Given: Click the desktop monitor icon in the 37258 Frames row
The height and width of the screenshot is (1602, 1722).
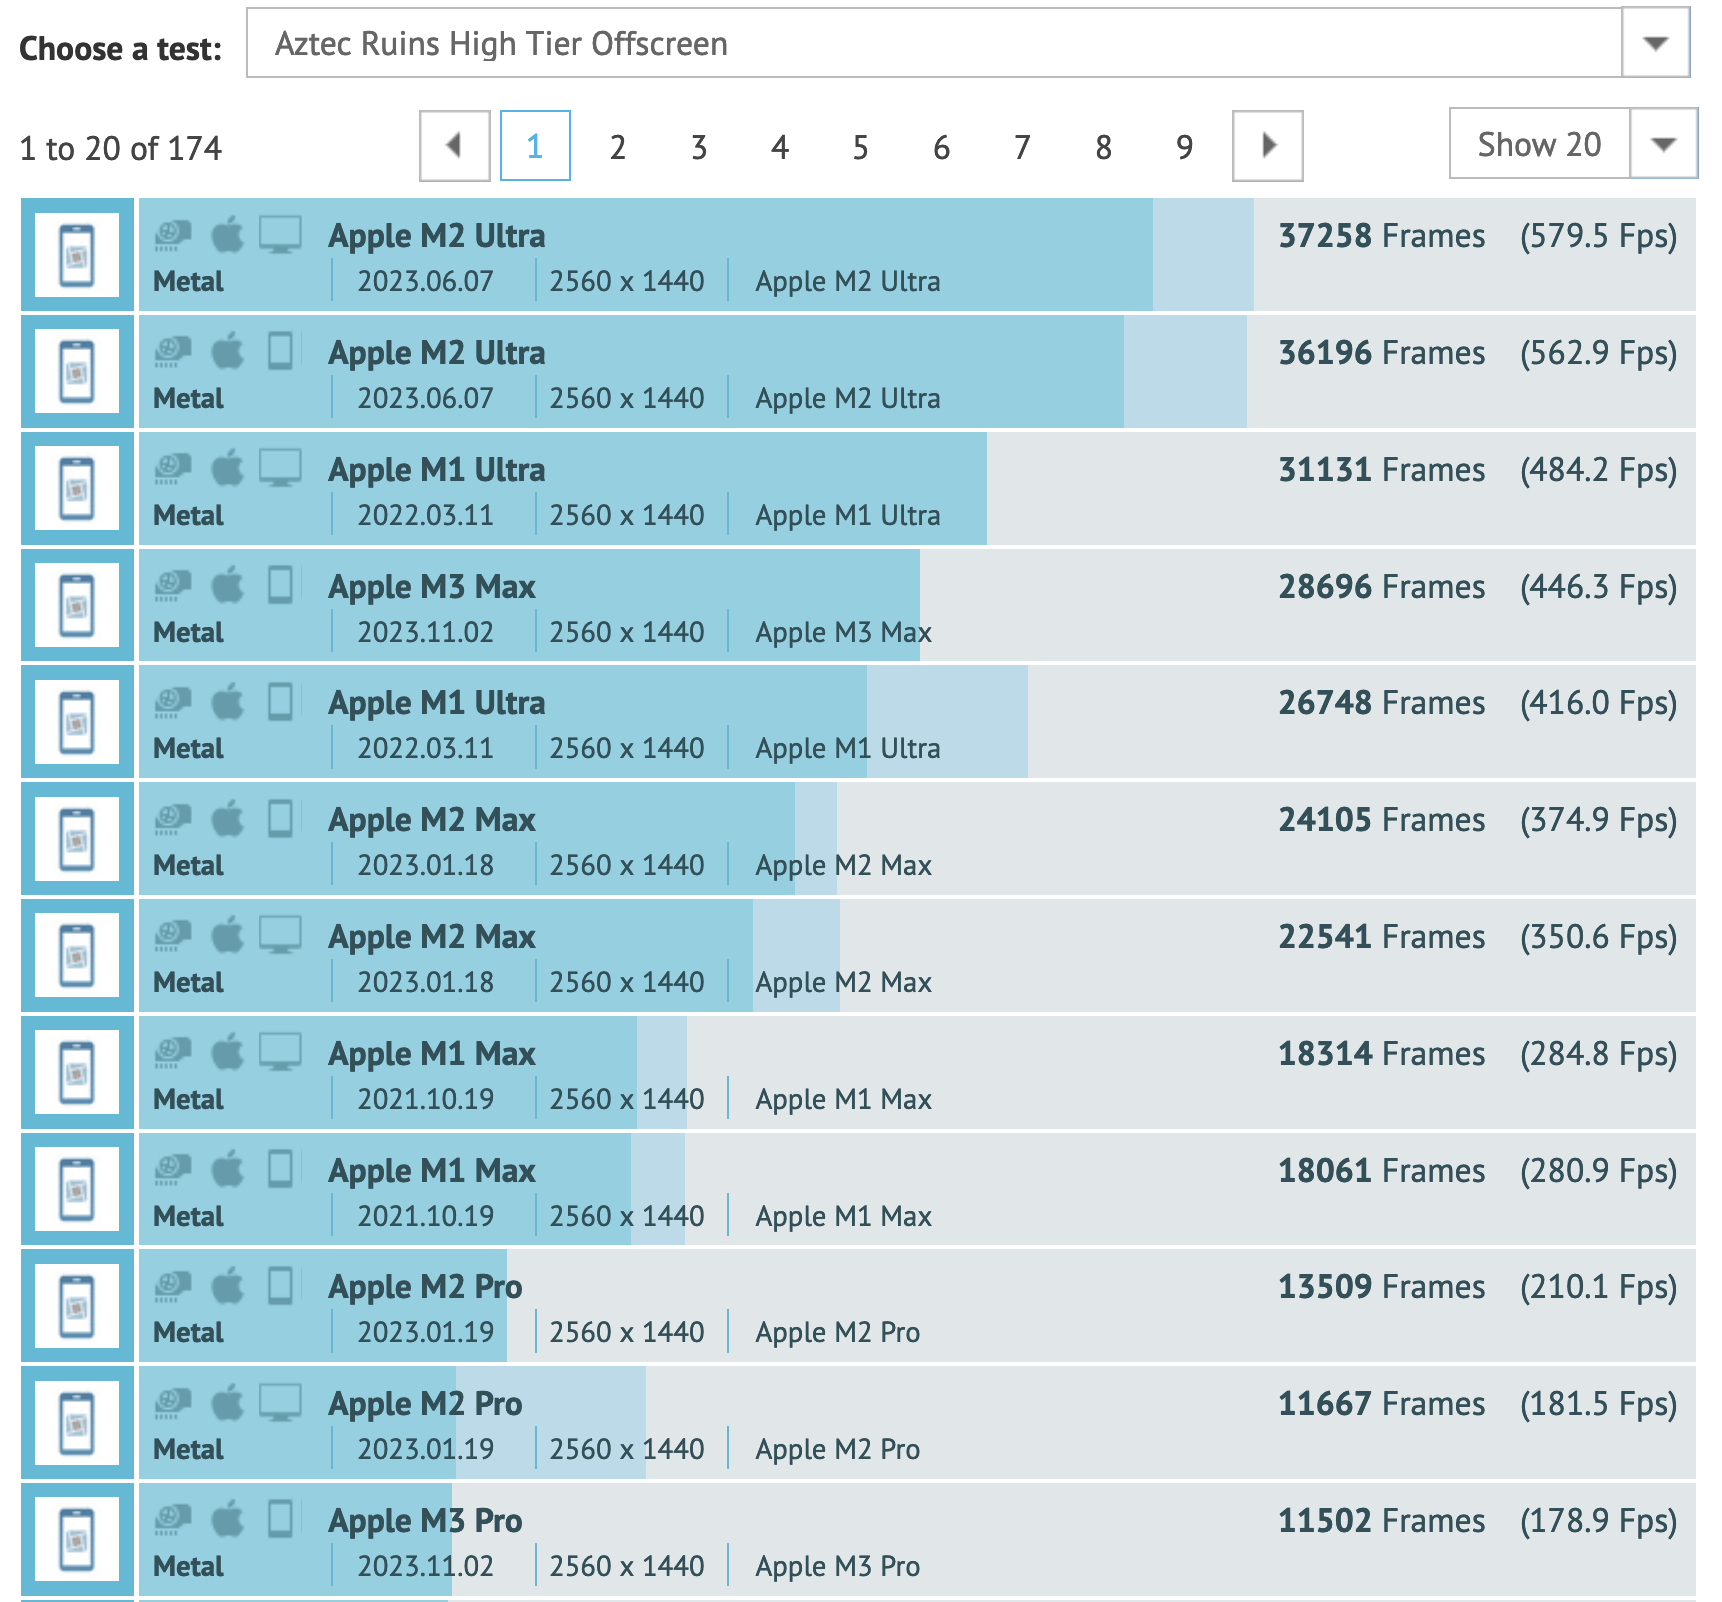Looking at the screenshot, I should coord(280,235).
